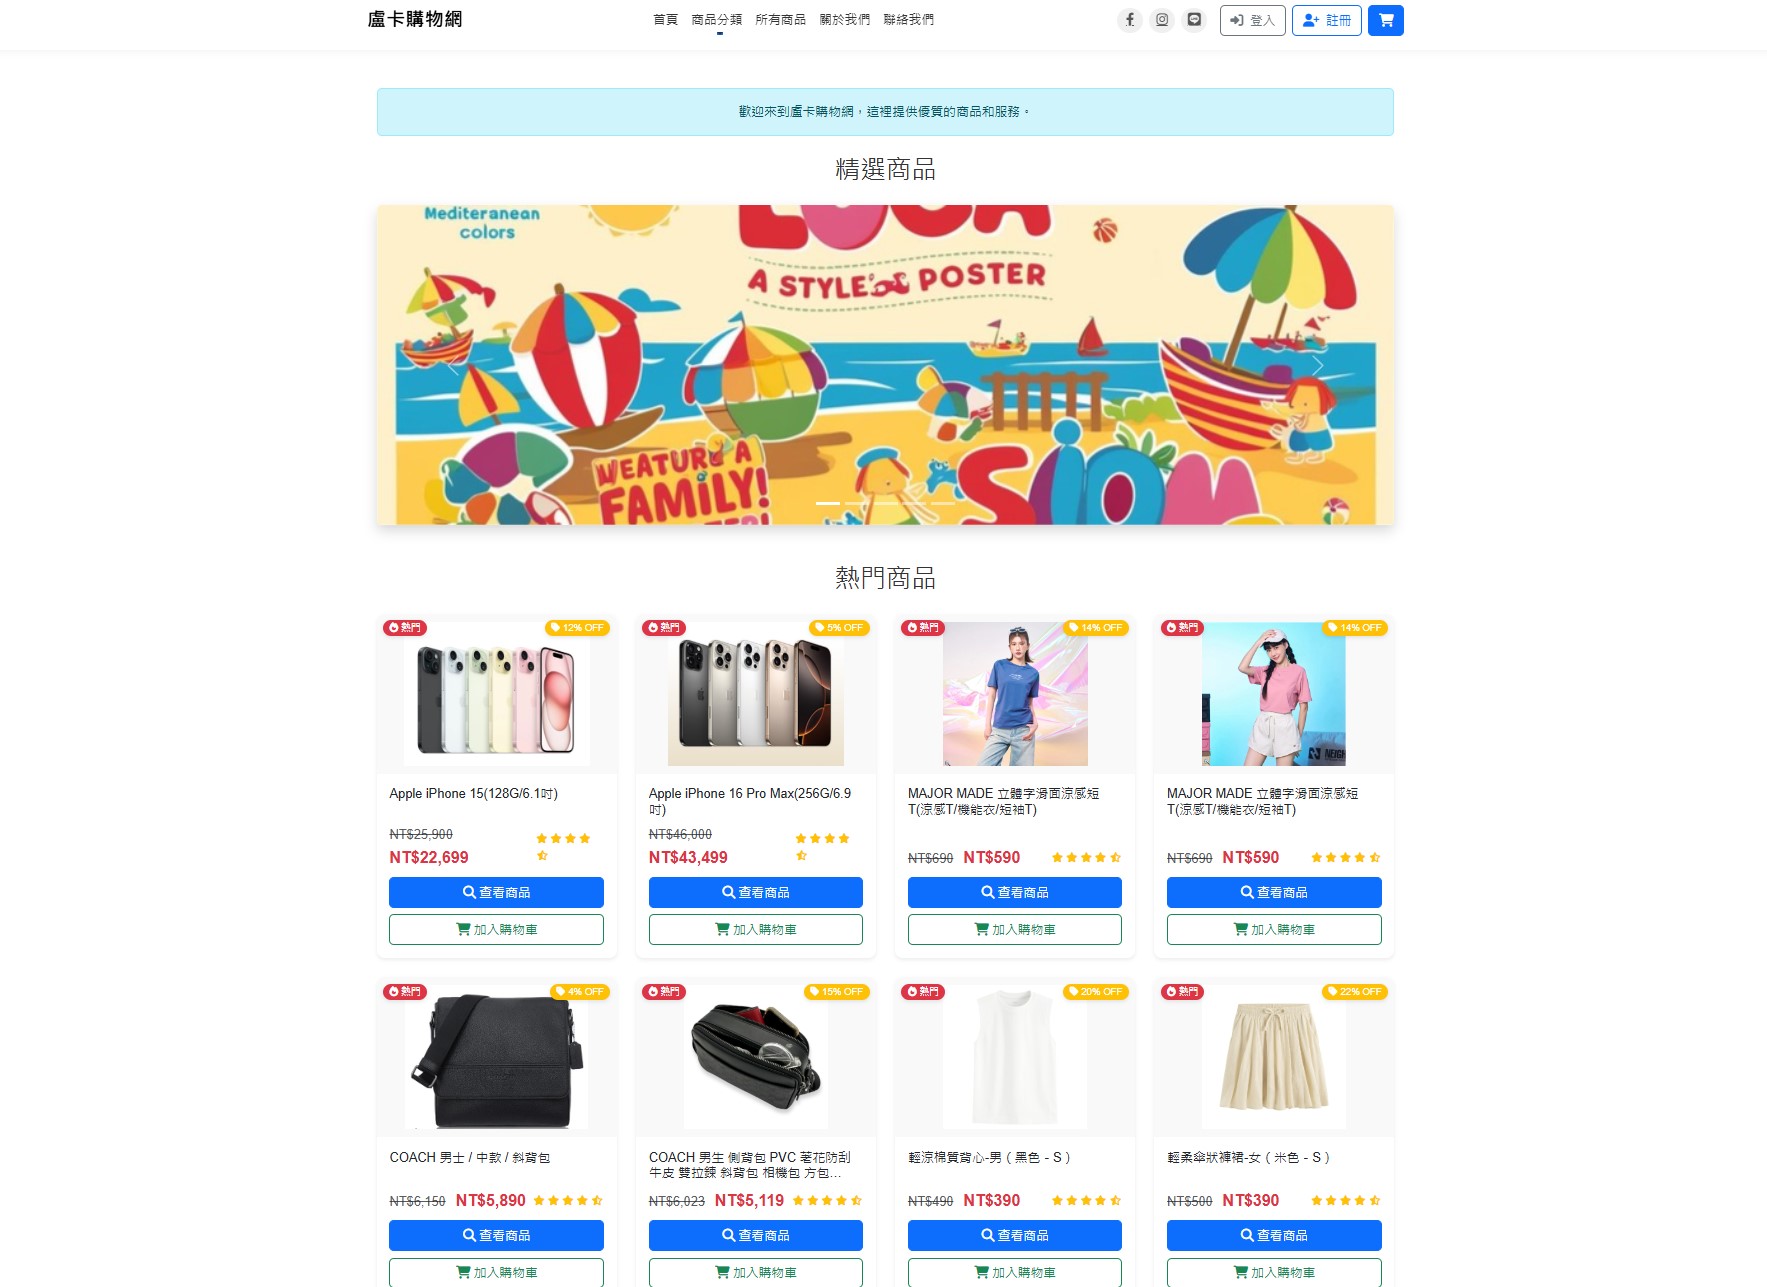This screenshot has width=1767, height=1287.
Task: Open the 輕柔傘狀褲裙 product title
Action: point(1248,1157)
